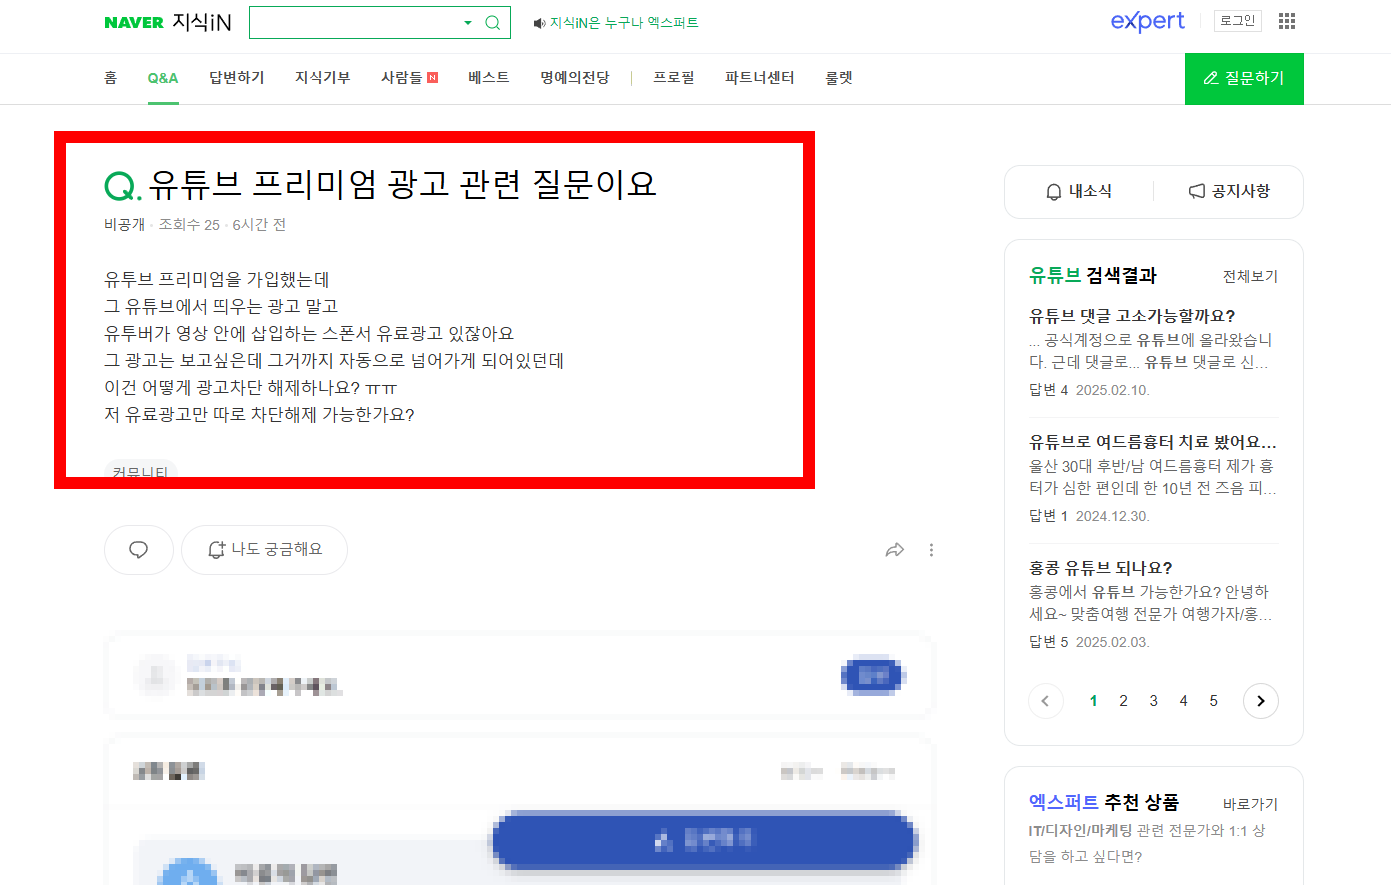Click the '조회수 25' view count text
Screen dimensions: 1391x885
click(x=189, y=225)
